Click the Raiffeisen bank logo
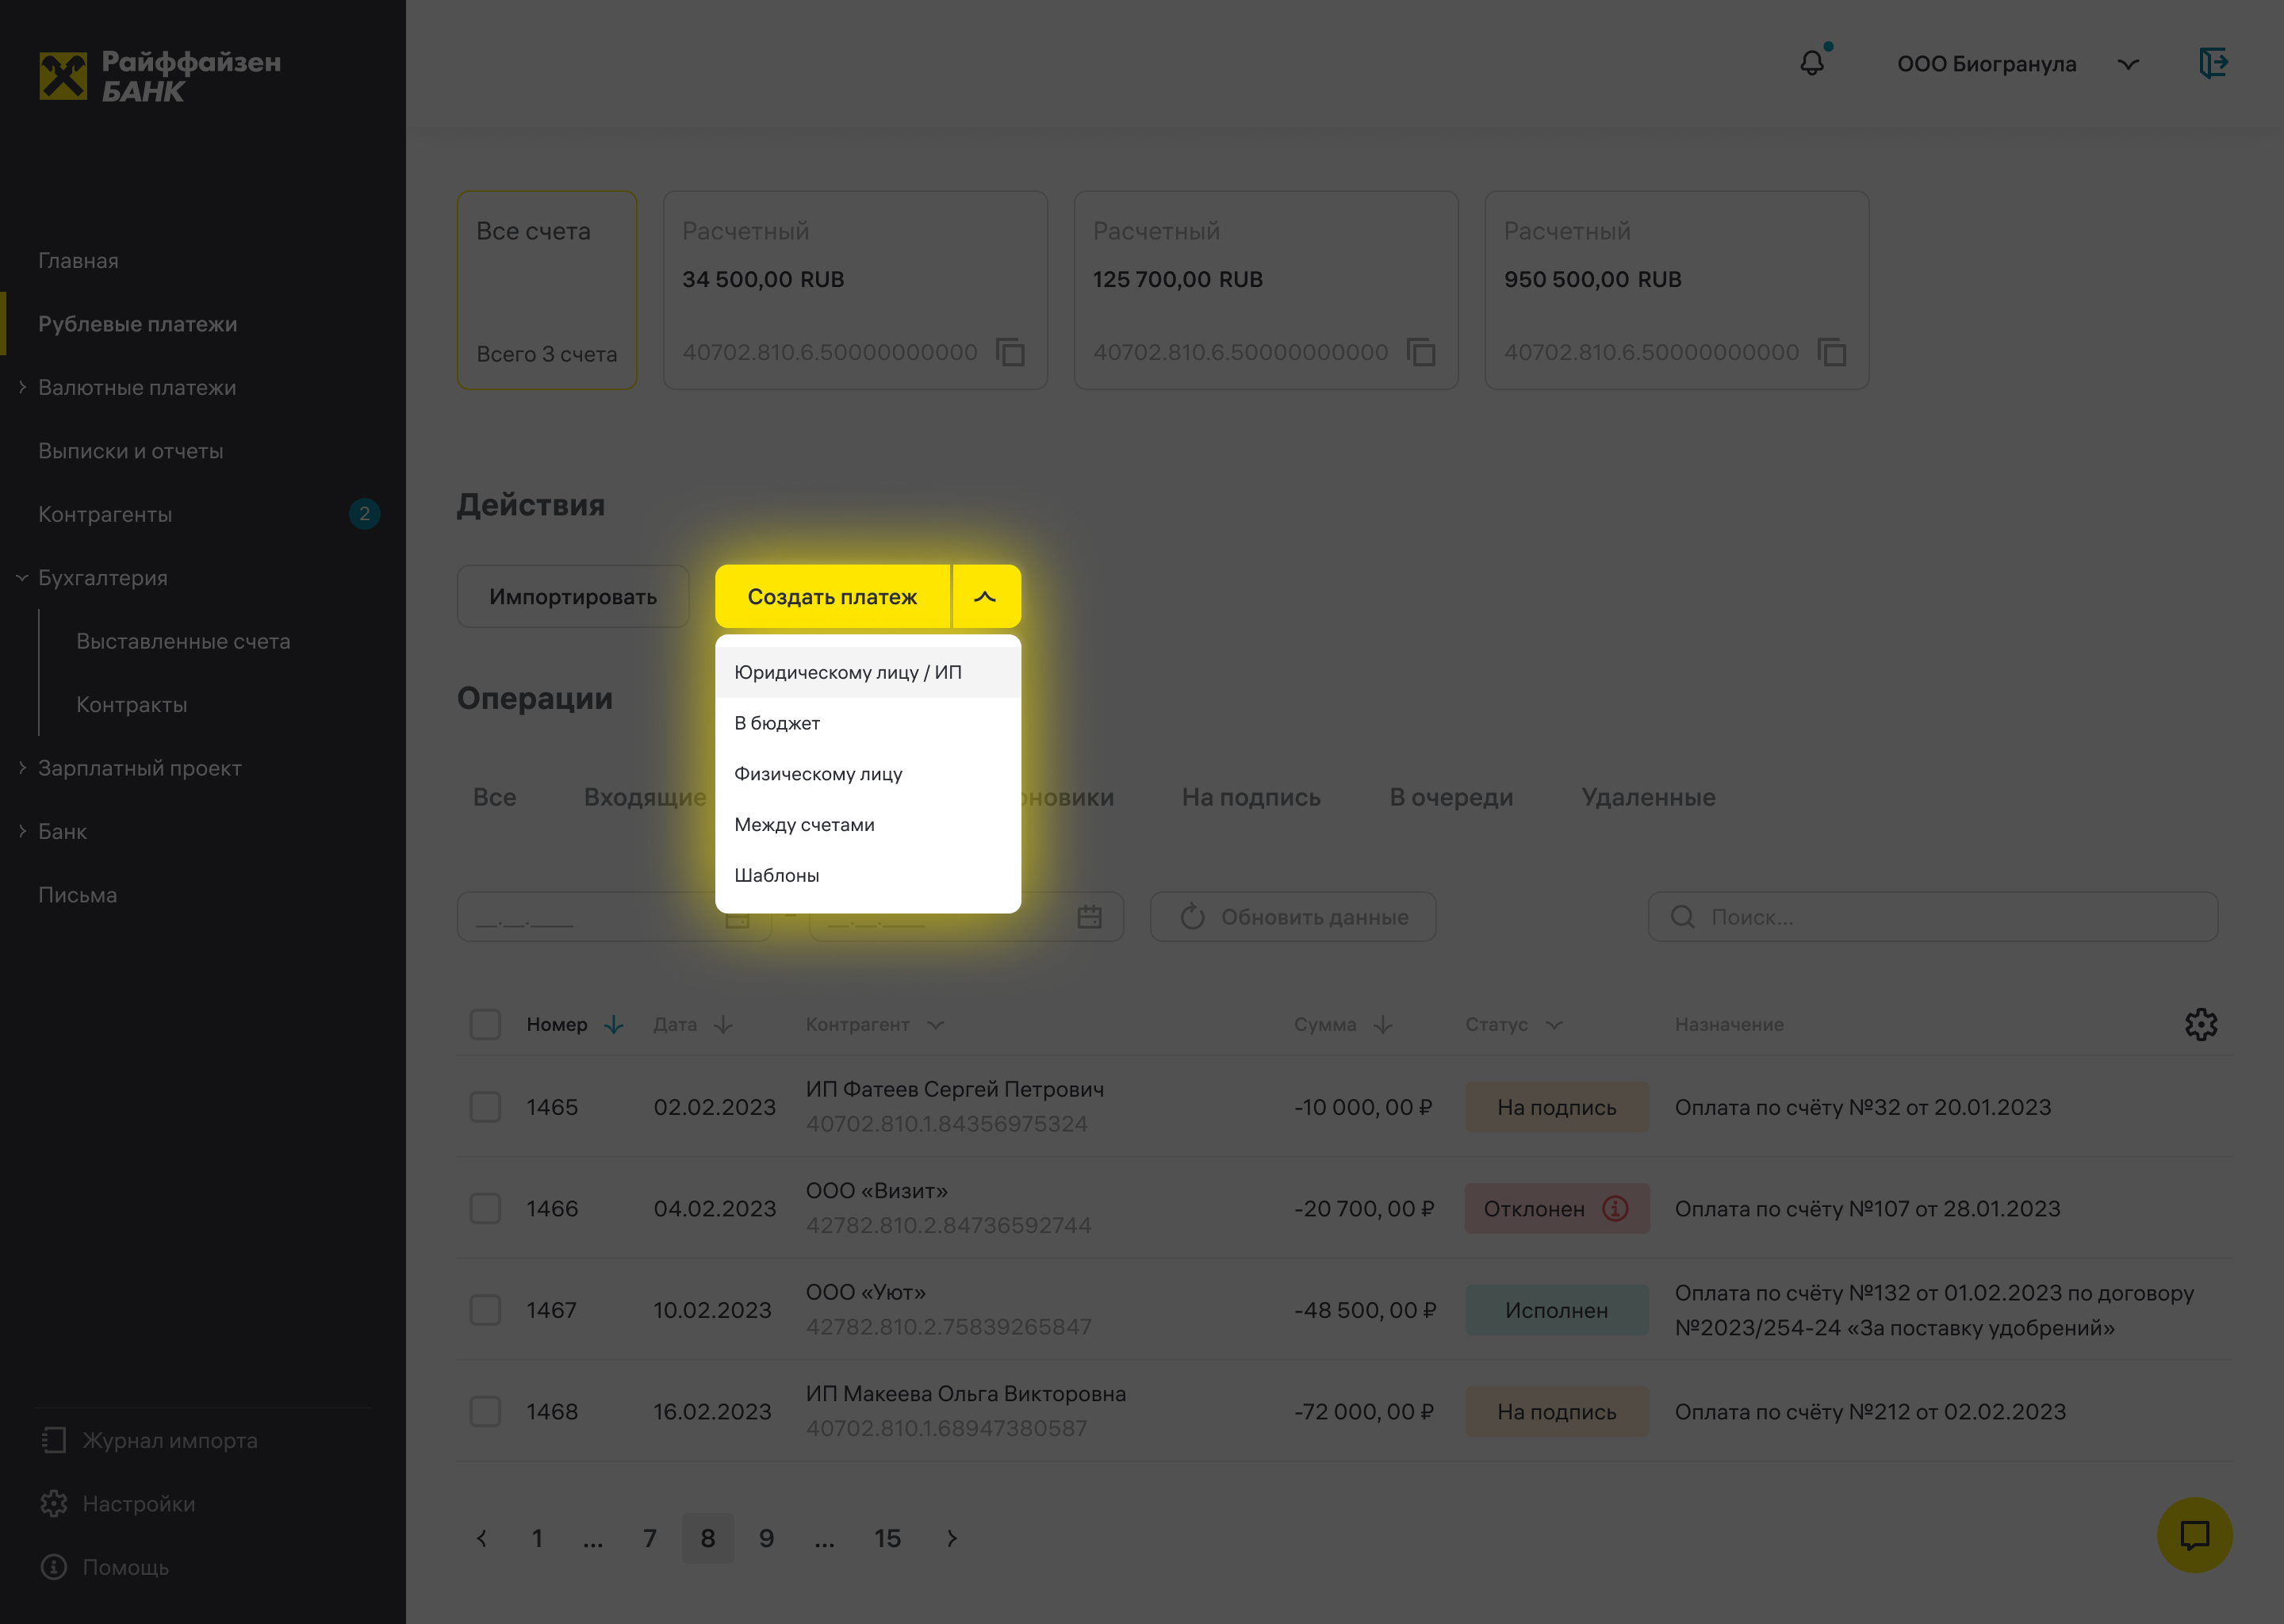This screenshot has height=1624, width=2284. (x=160, y=76)
